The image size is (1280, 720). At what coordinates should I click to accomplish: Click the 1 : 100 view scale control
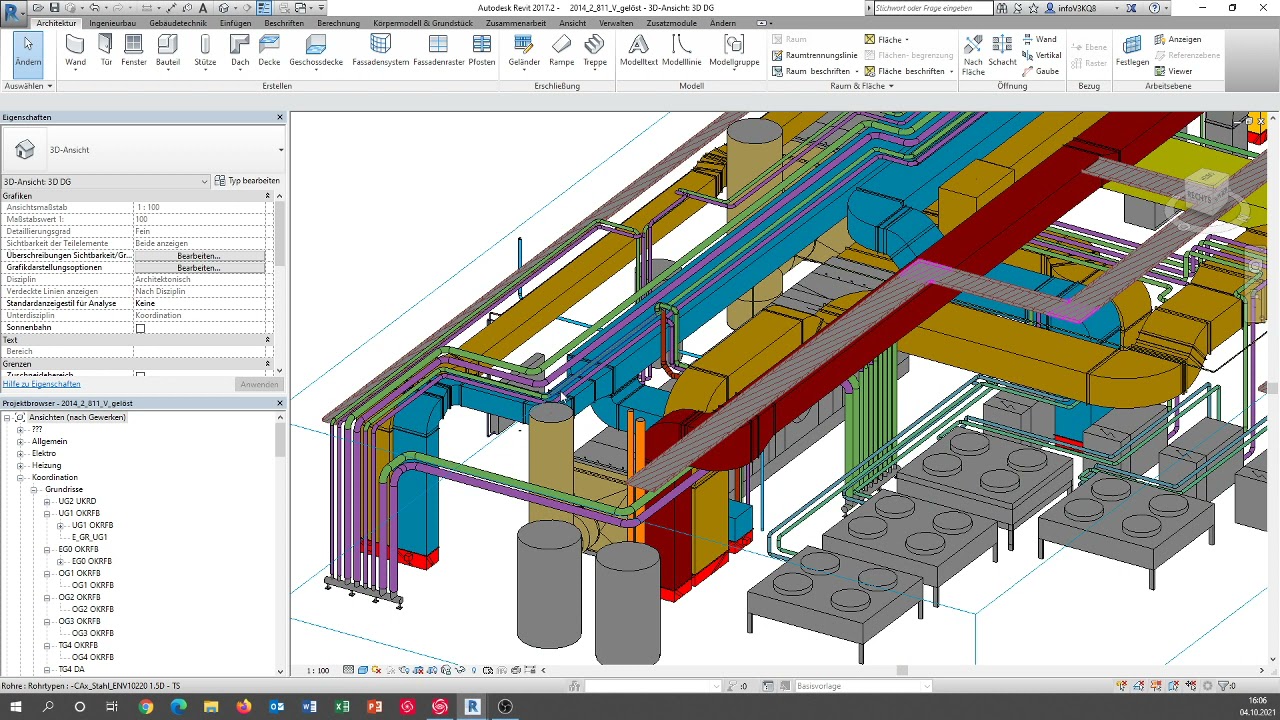(x=318, y=670)
